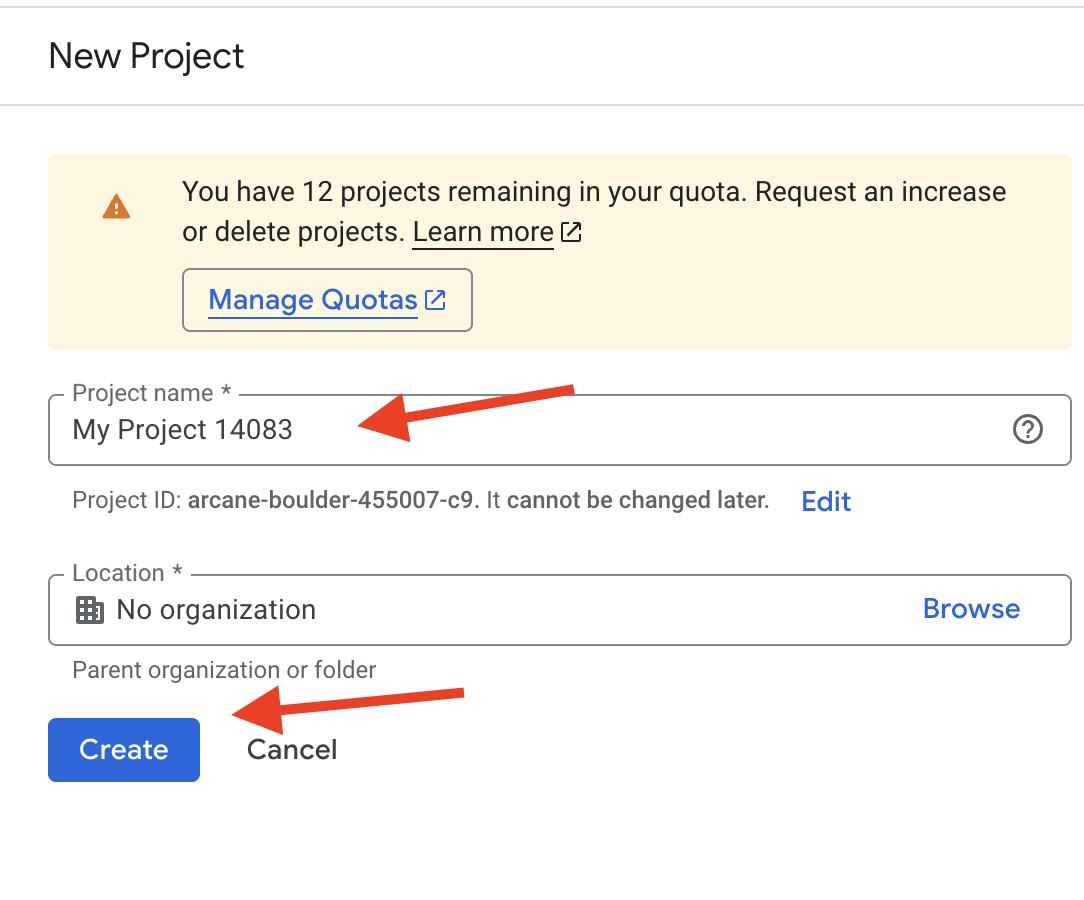Cancel the new project form
The height and width of the screenshot is (900, 1084).
292,750
